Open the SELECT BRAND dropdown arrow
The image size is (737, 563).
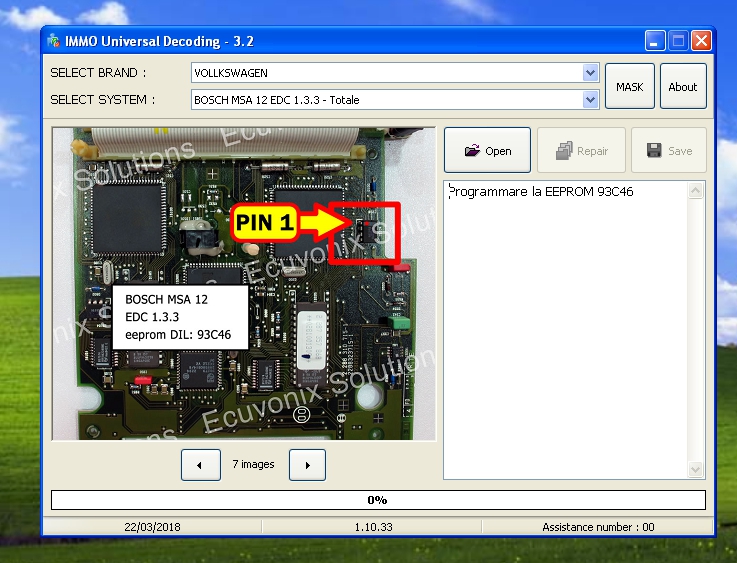(590, 73)
